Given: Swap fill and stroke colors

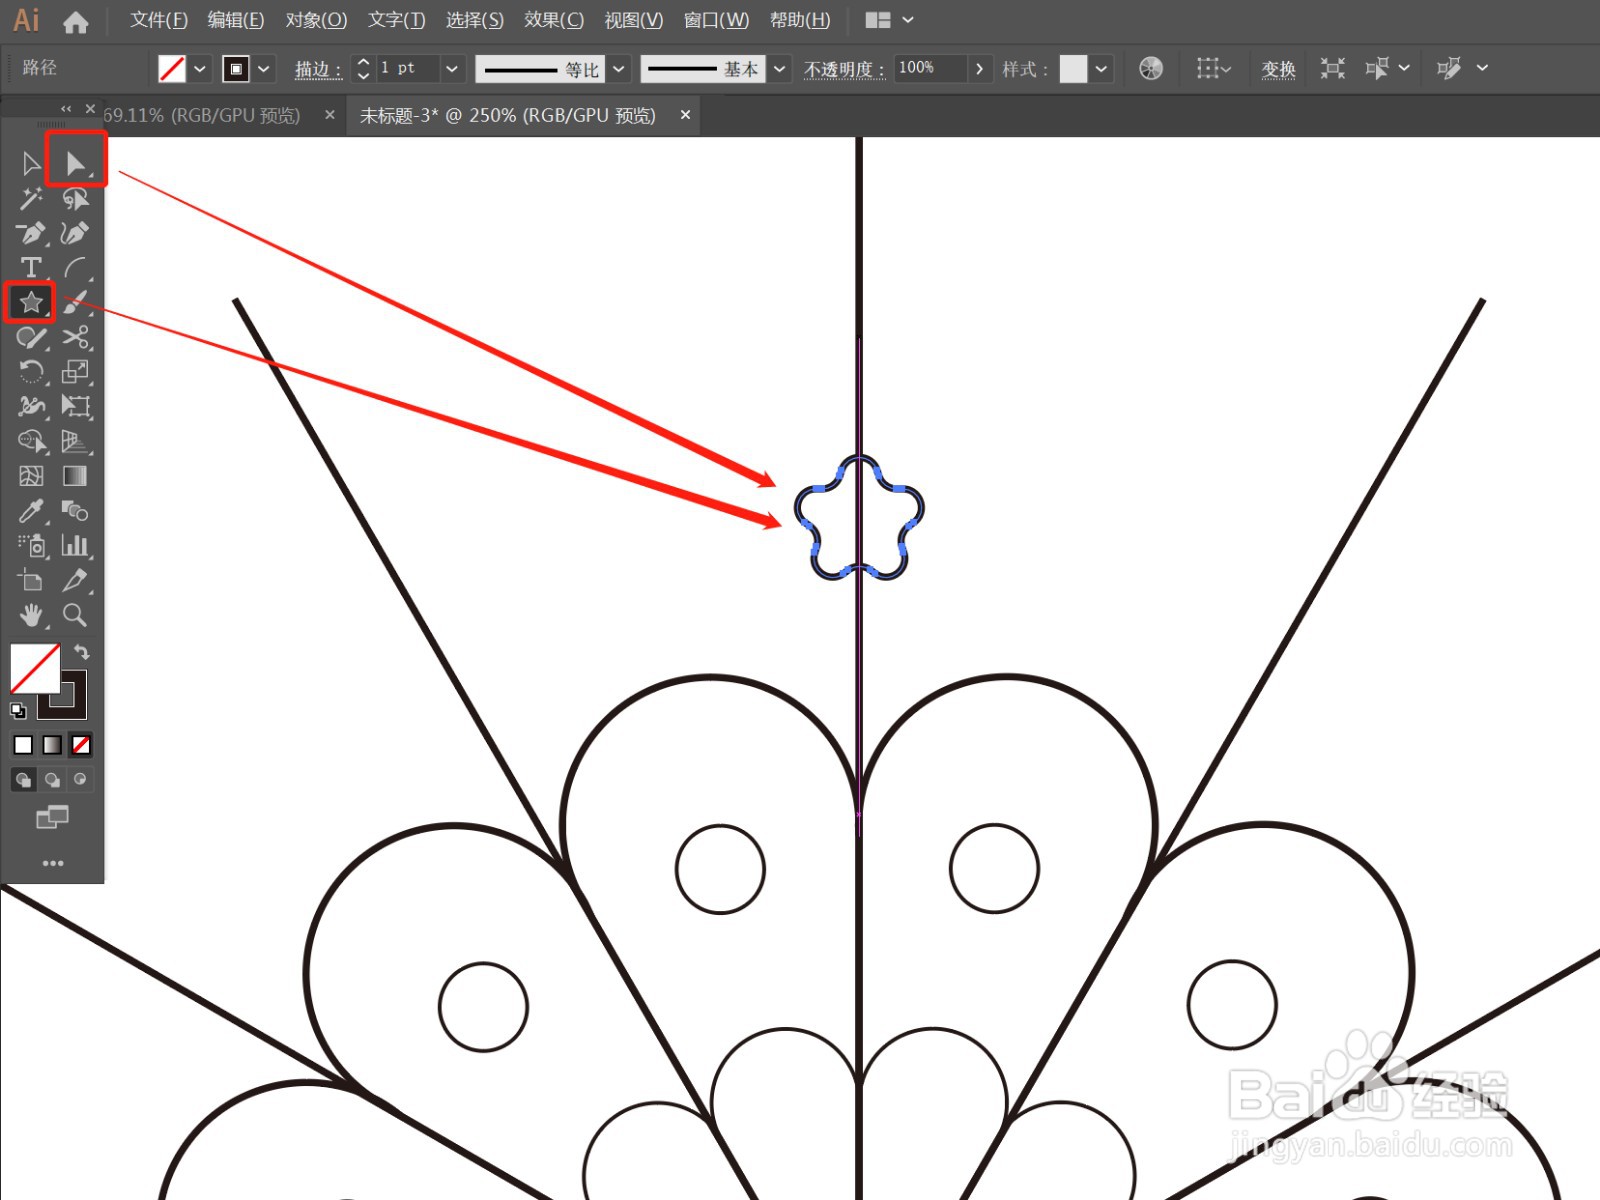Looking at the screenshot, I should [x=81, y=652].
